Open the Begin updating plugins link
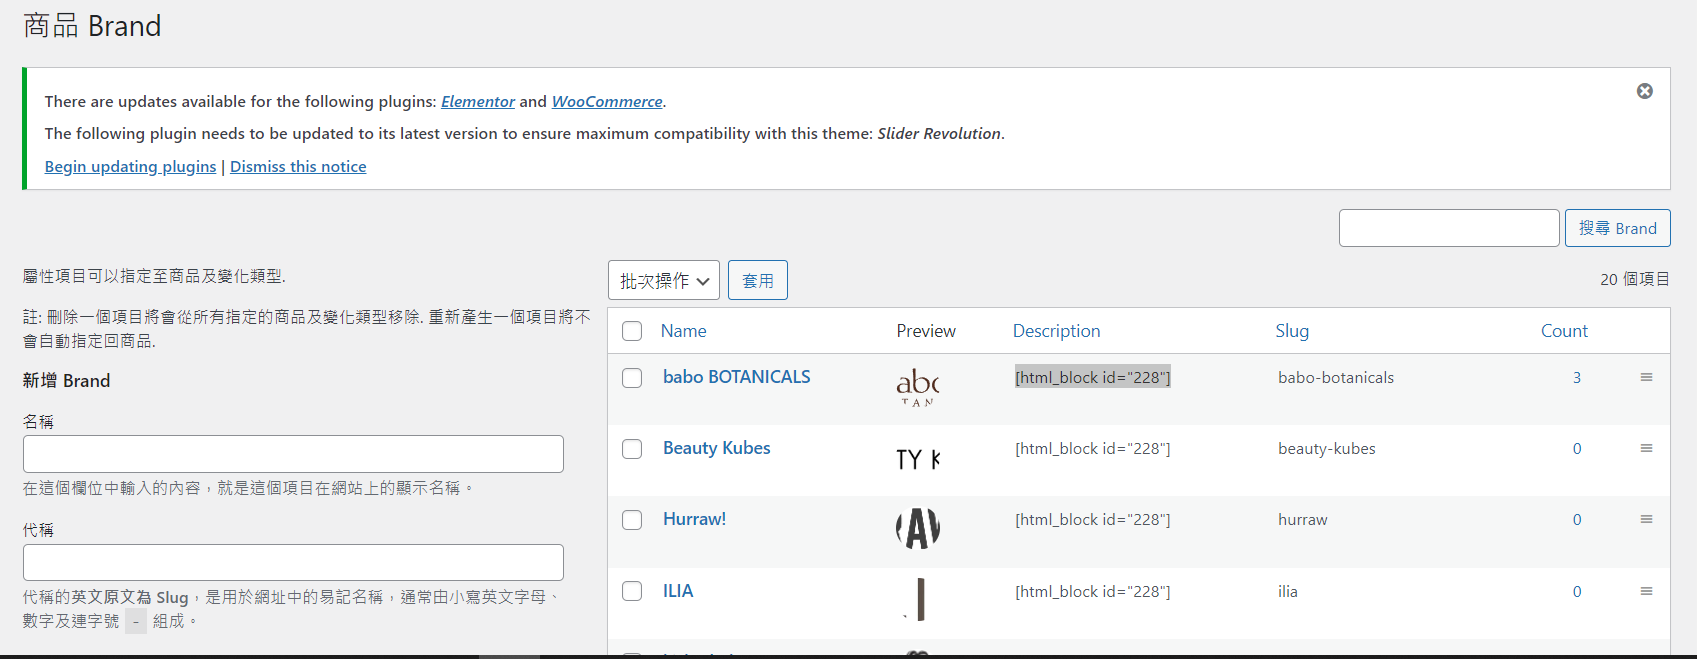The image size is (1697, 659). (x=130, y=166)
